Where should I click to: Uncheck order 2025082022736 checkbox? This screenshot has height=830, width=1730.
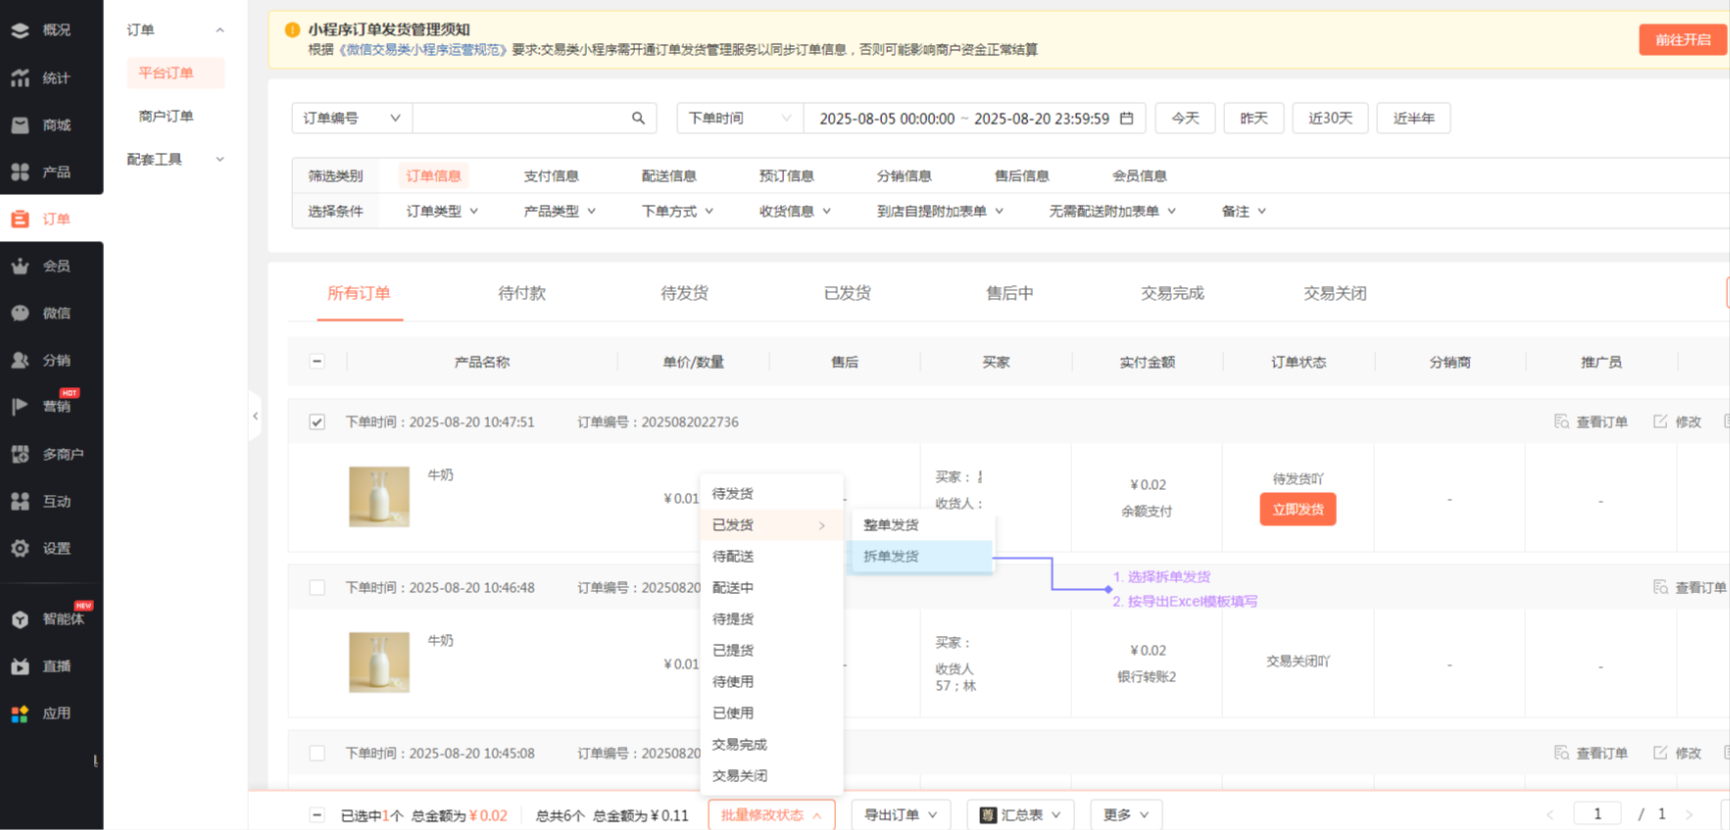[317, 422]
